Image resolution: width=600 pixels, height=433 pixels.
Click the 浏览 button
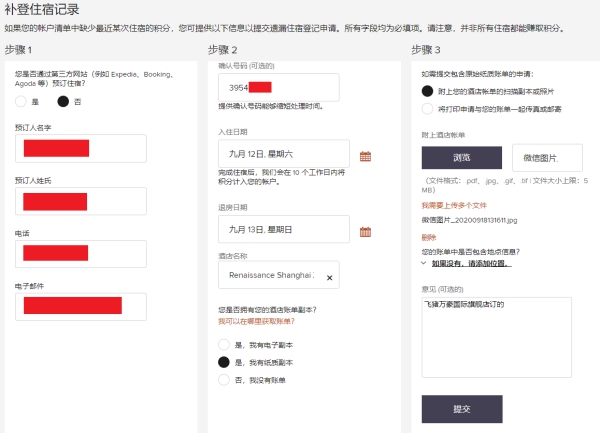[462, 157]
